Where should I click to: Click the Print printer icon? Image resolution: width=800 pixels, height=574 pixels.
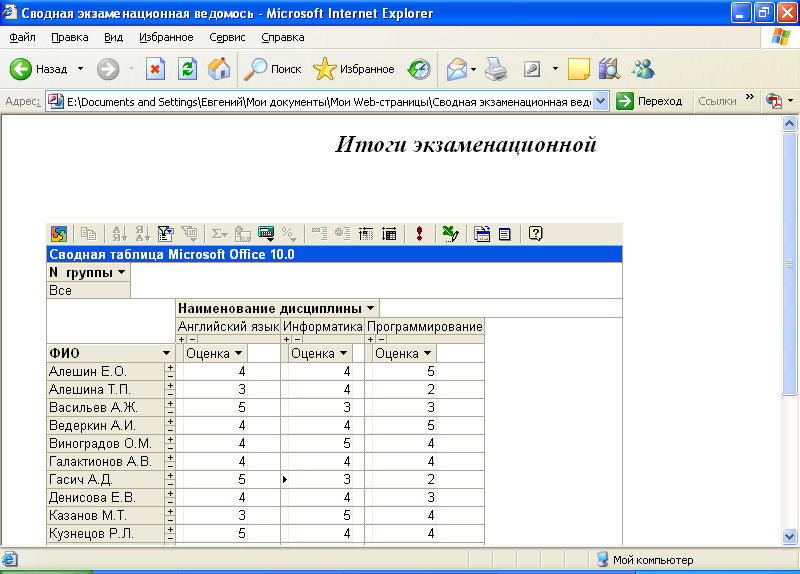[x=496, y=69]
